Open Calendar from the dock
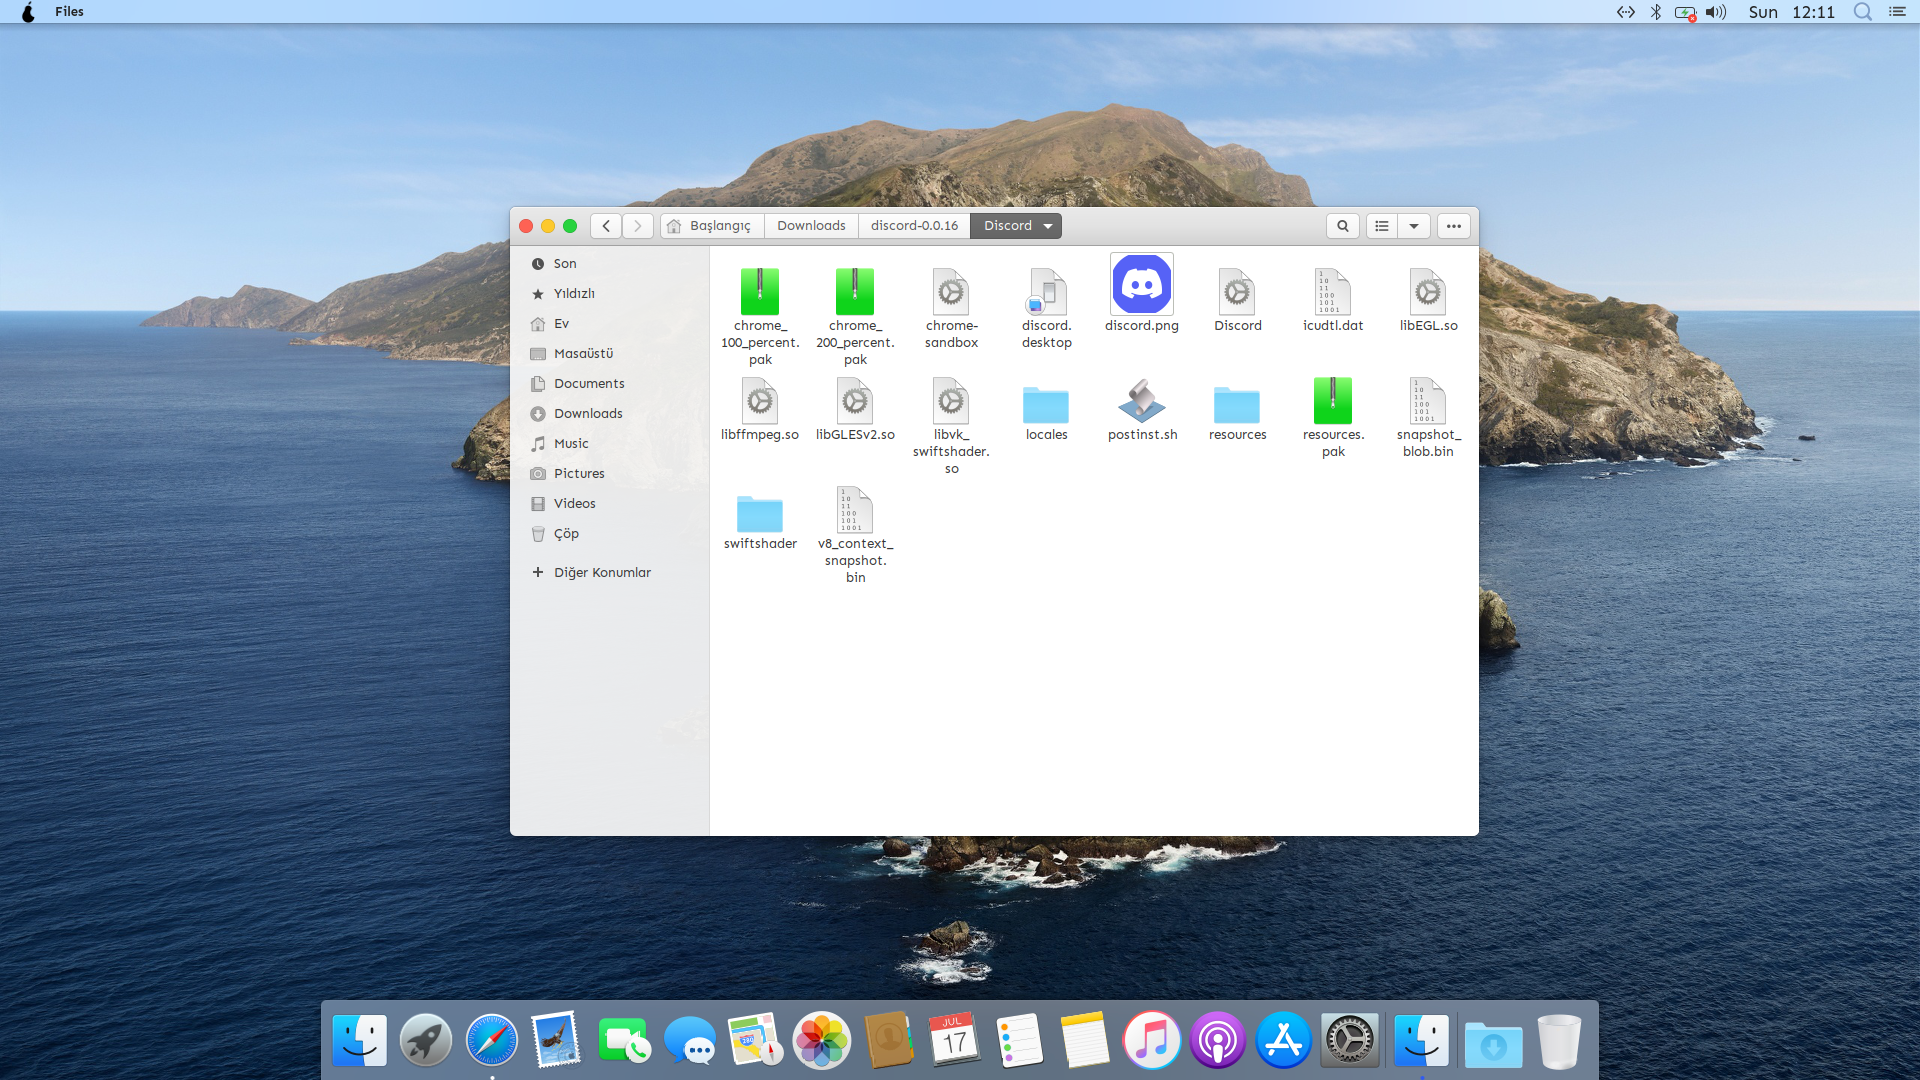This screenshot has height=1080, width=1920. tap(954, 1041)
